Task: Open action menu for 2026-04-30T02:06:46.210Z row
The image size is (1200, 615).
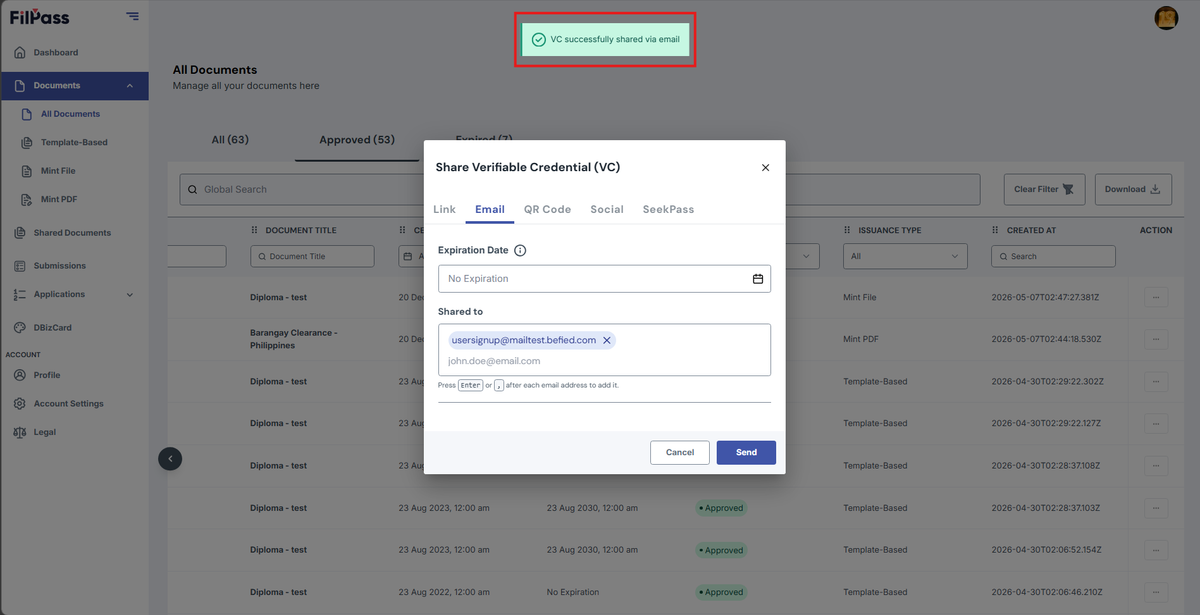Action: pyautogui.click(x=1156, y=592)
